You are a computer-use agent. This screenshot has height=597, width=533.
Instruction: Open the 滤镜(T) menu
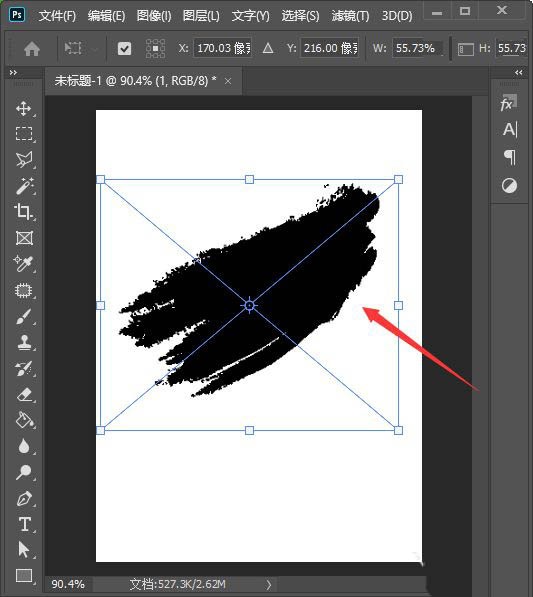[350, 16]
